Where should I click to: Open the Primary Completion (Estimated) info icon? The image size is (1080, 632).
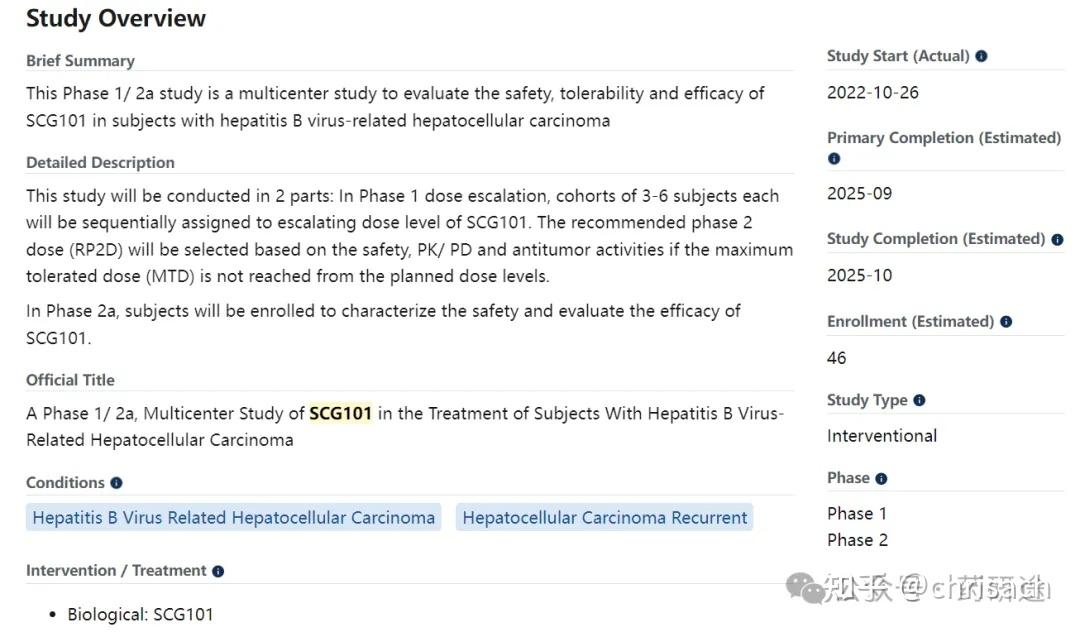(834, 158)
